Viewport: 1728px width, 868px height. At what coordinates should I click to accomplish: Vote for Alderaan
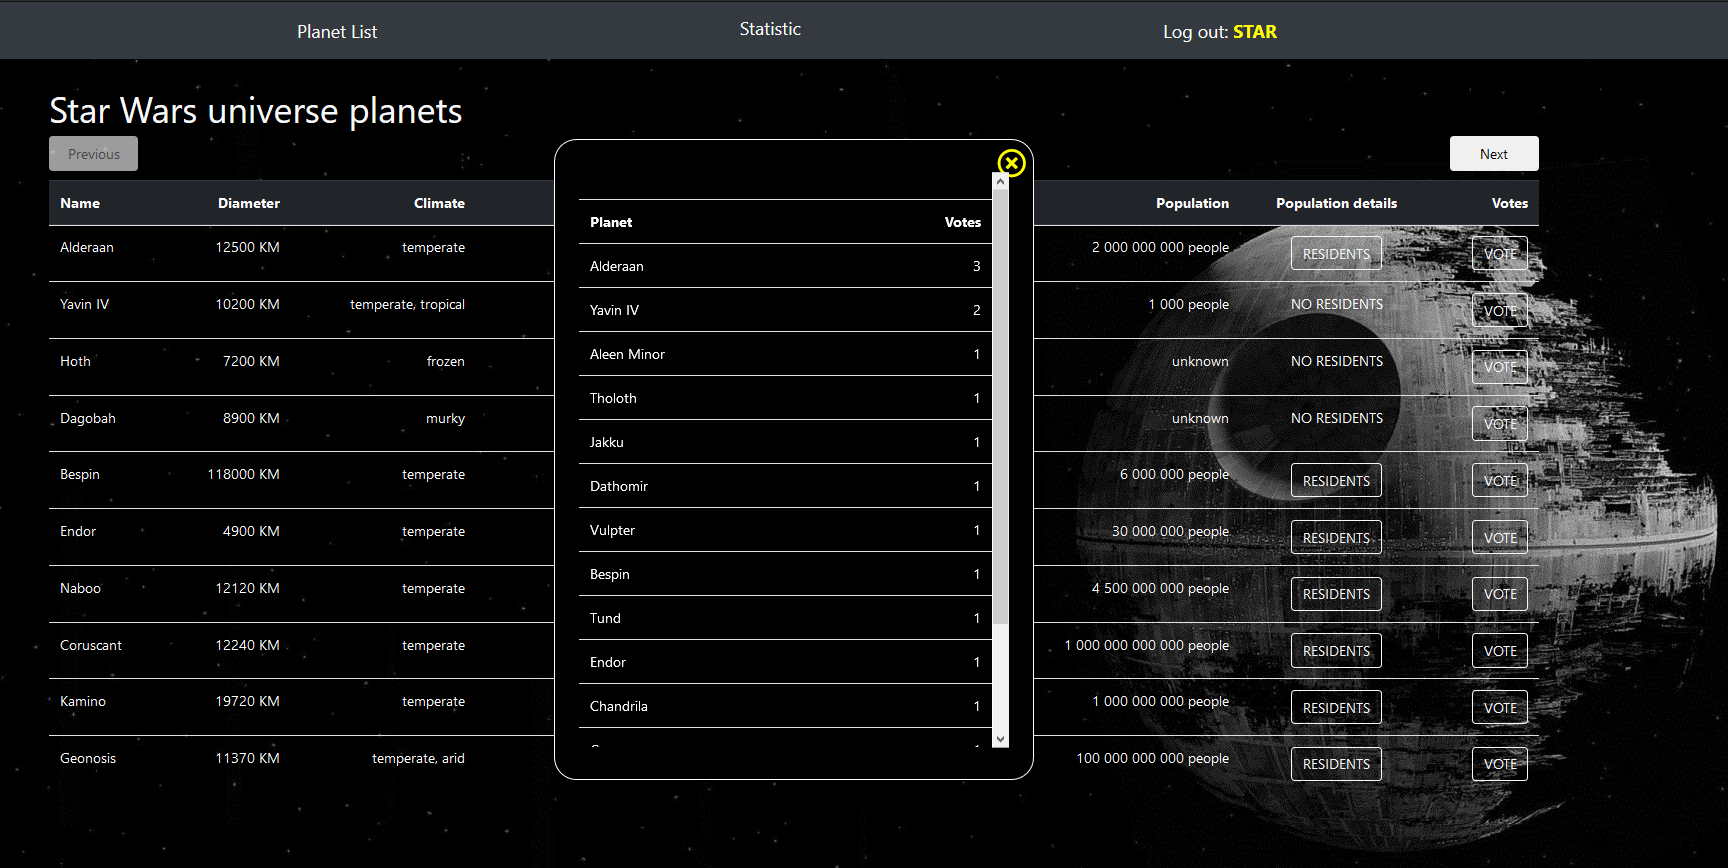click(1500, 254)
